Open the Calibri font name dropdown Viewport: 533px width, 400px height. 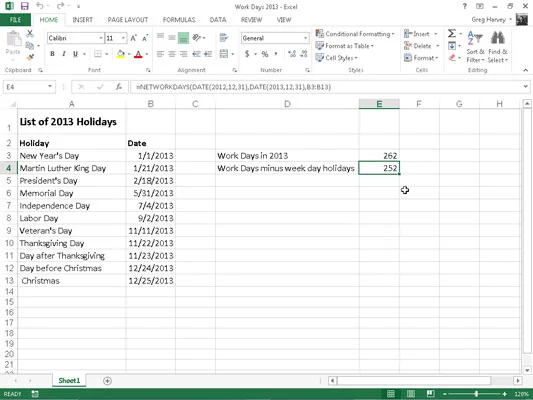101,38
